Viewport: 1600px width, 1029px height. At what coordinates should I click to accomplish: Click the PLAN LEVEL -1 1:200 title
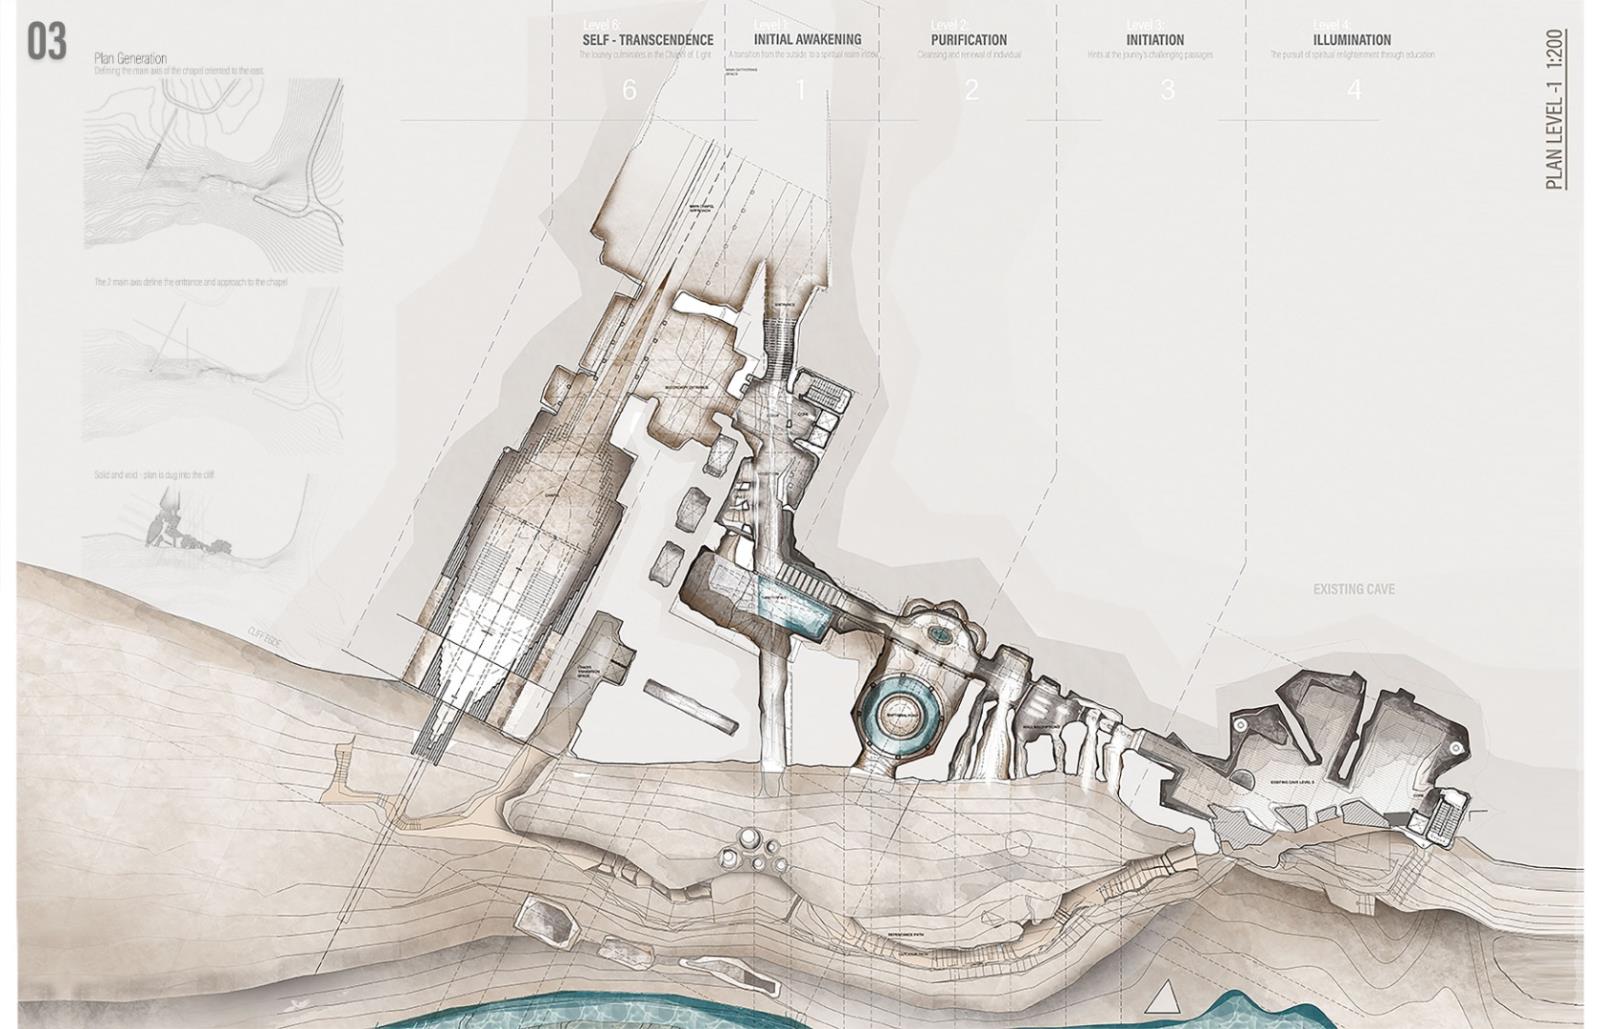point(1555,110)
